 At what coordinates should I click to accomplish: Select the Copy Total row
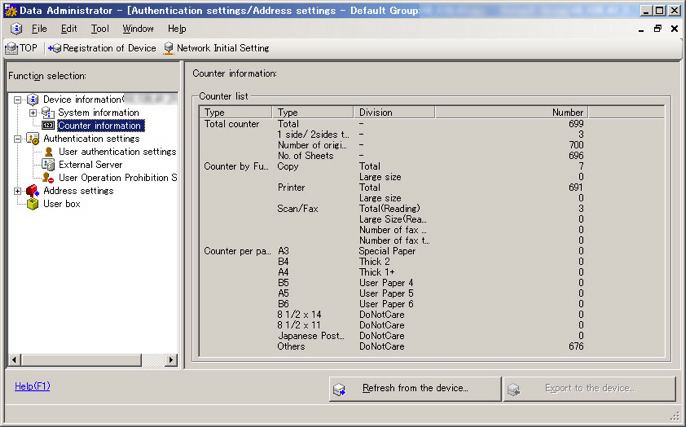pyautogui.click(x=394, y=166)
